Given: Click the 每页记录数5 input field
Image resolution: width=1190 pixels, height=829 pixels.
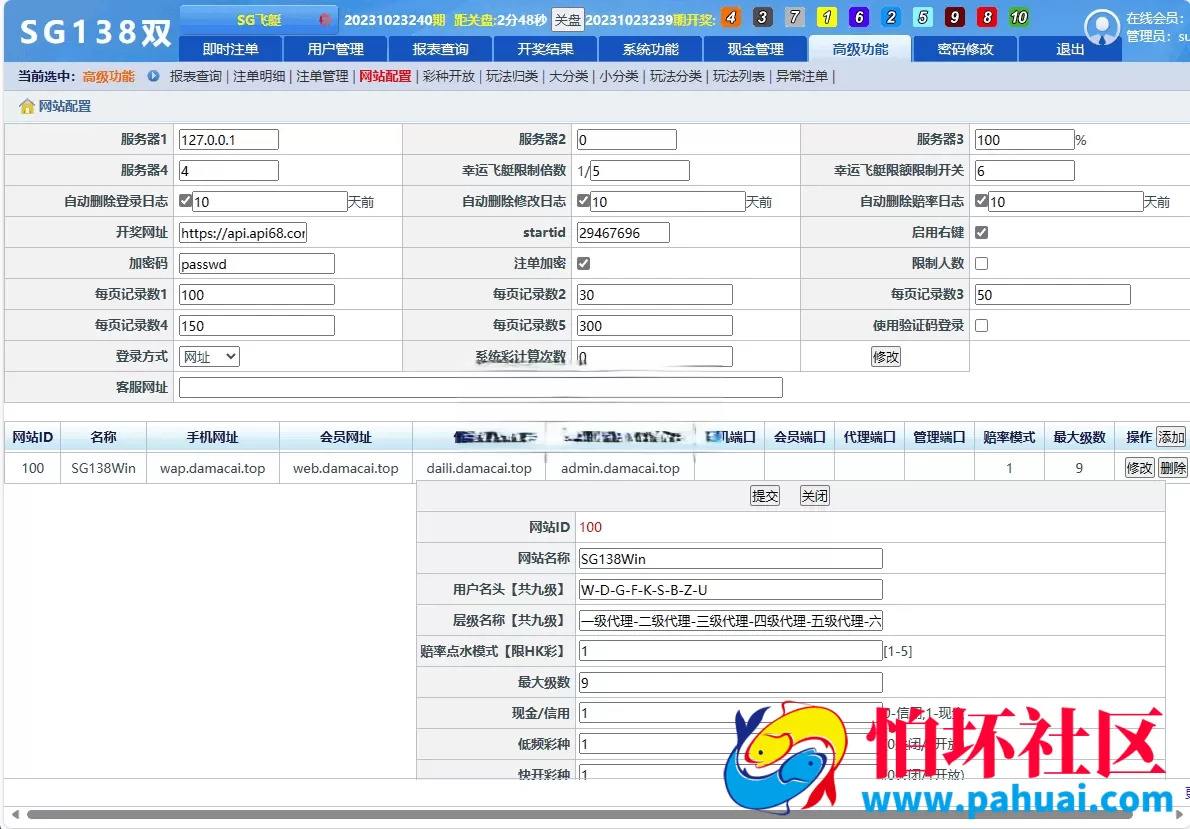Looking at the screenshot, I should pyautogui.click(x=654, y=326).
